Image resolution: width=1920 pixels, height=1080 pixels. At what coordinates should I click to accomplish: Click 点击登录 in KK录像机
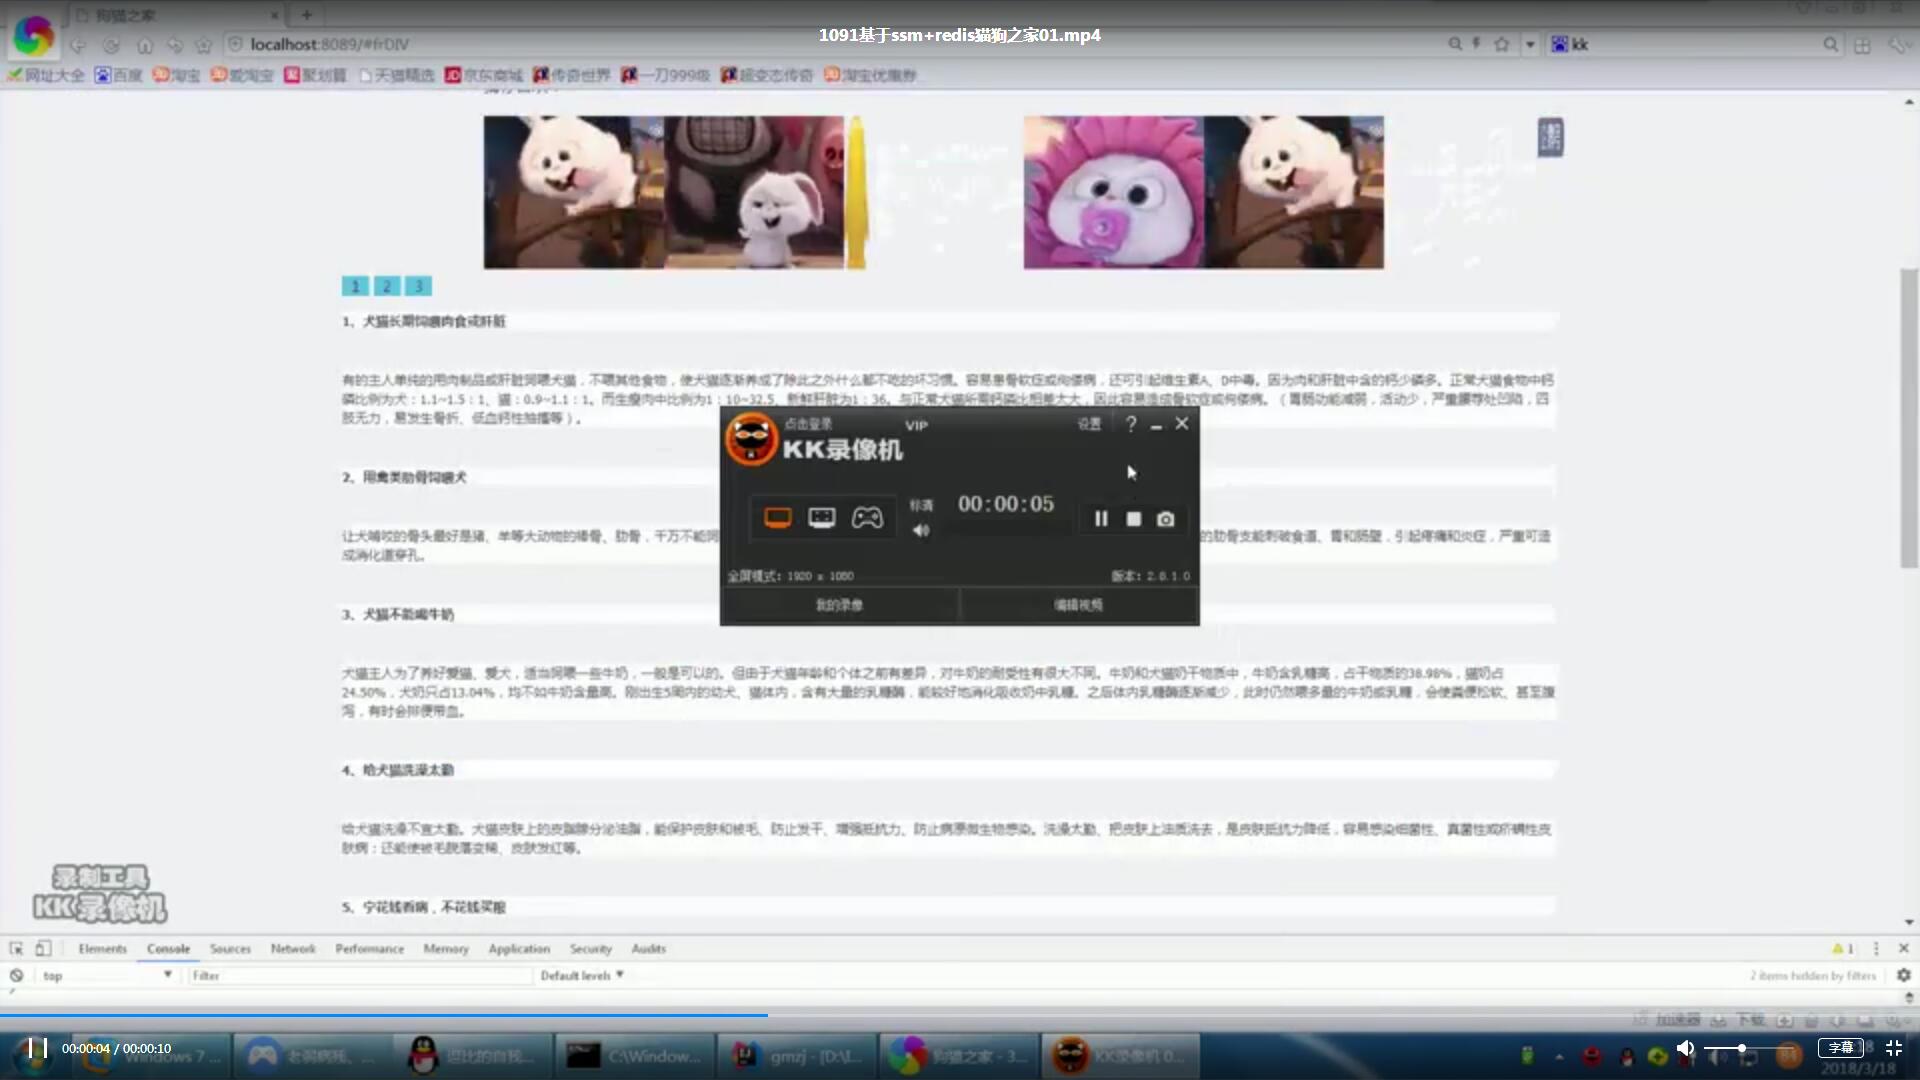[x=808, y=424]
